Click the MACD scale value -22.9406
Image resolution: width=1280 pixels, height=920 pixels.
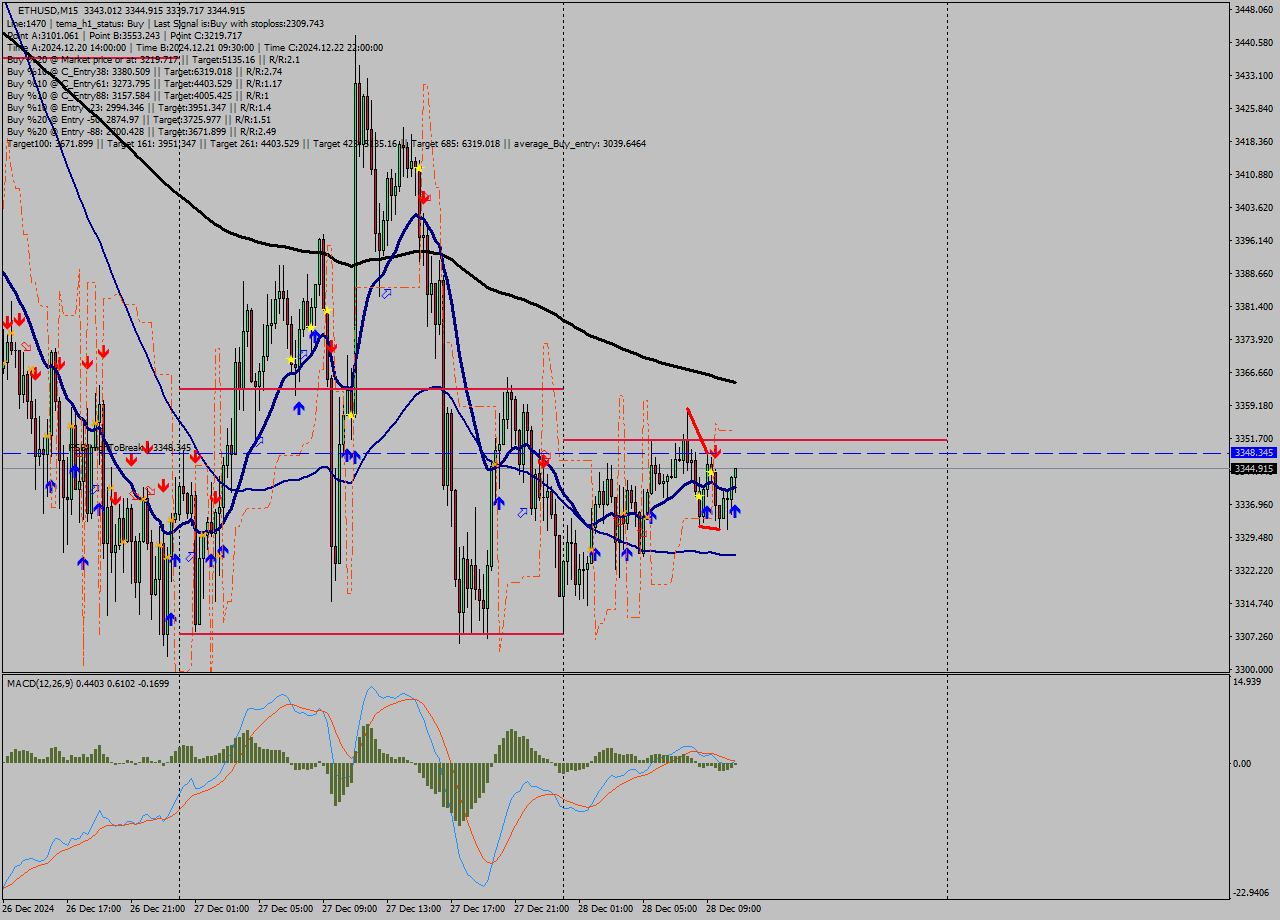[1251, 892]
